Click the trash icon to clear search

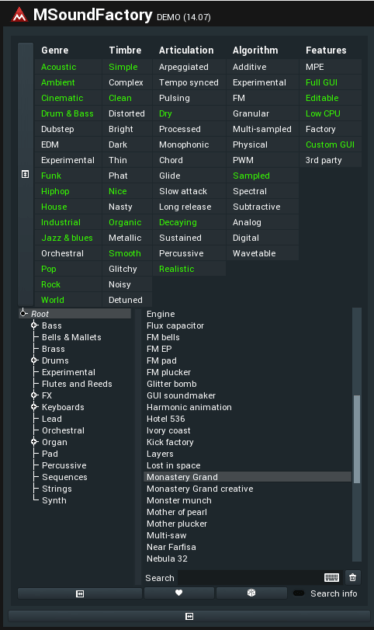click(x=353, y=578)
